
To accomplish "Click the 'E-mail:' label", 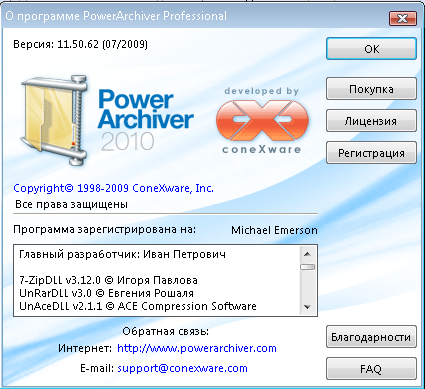I will (x=97, y=368).
